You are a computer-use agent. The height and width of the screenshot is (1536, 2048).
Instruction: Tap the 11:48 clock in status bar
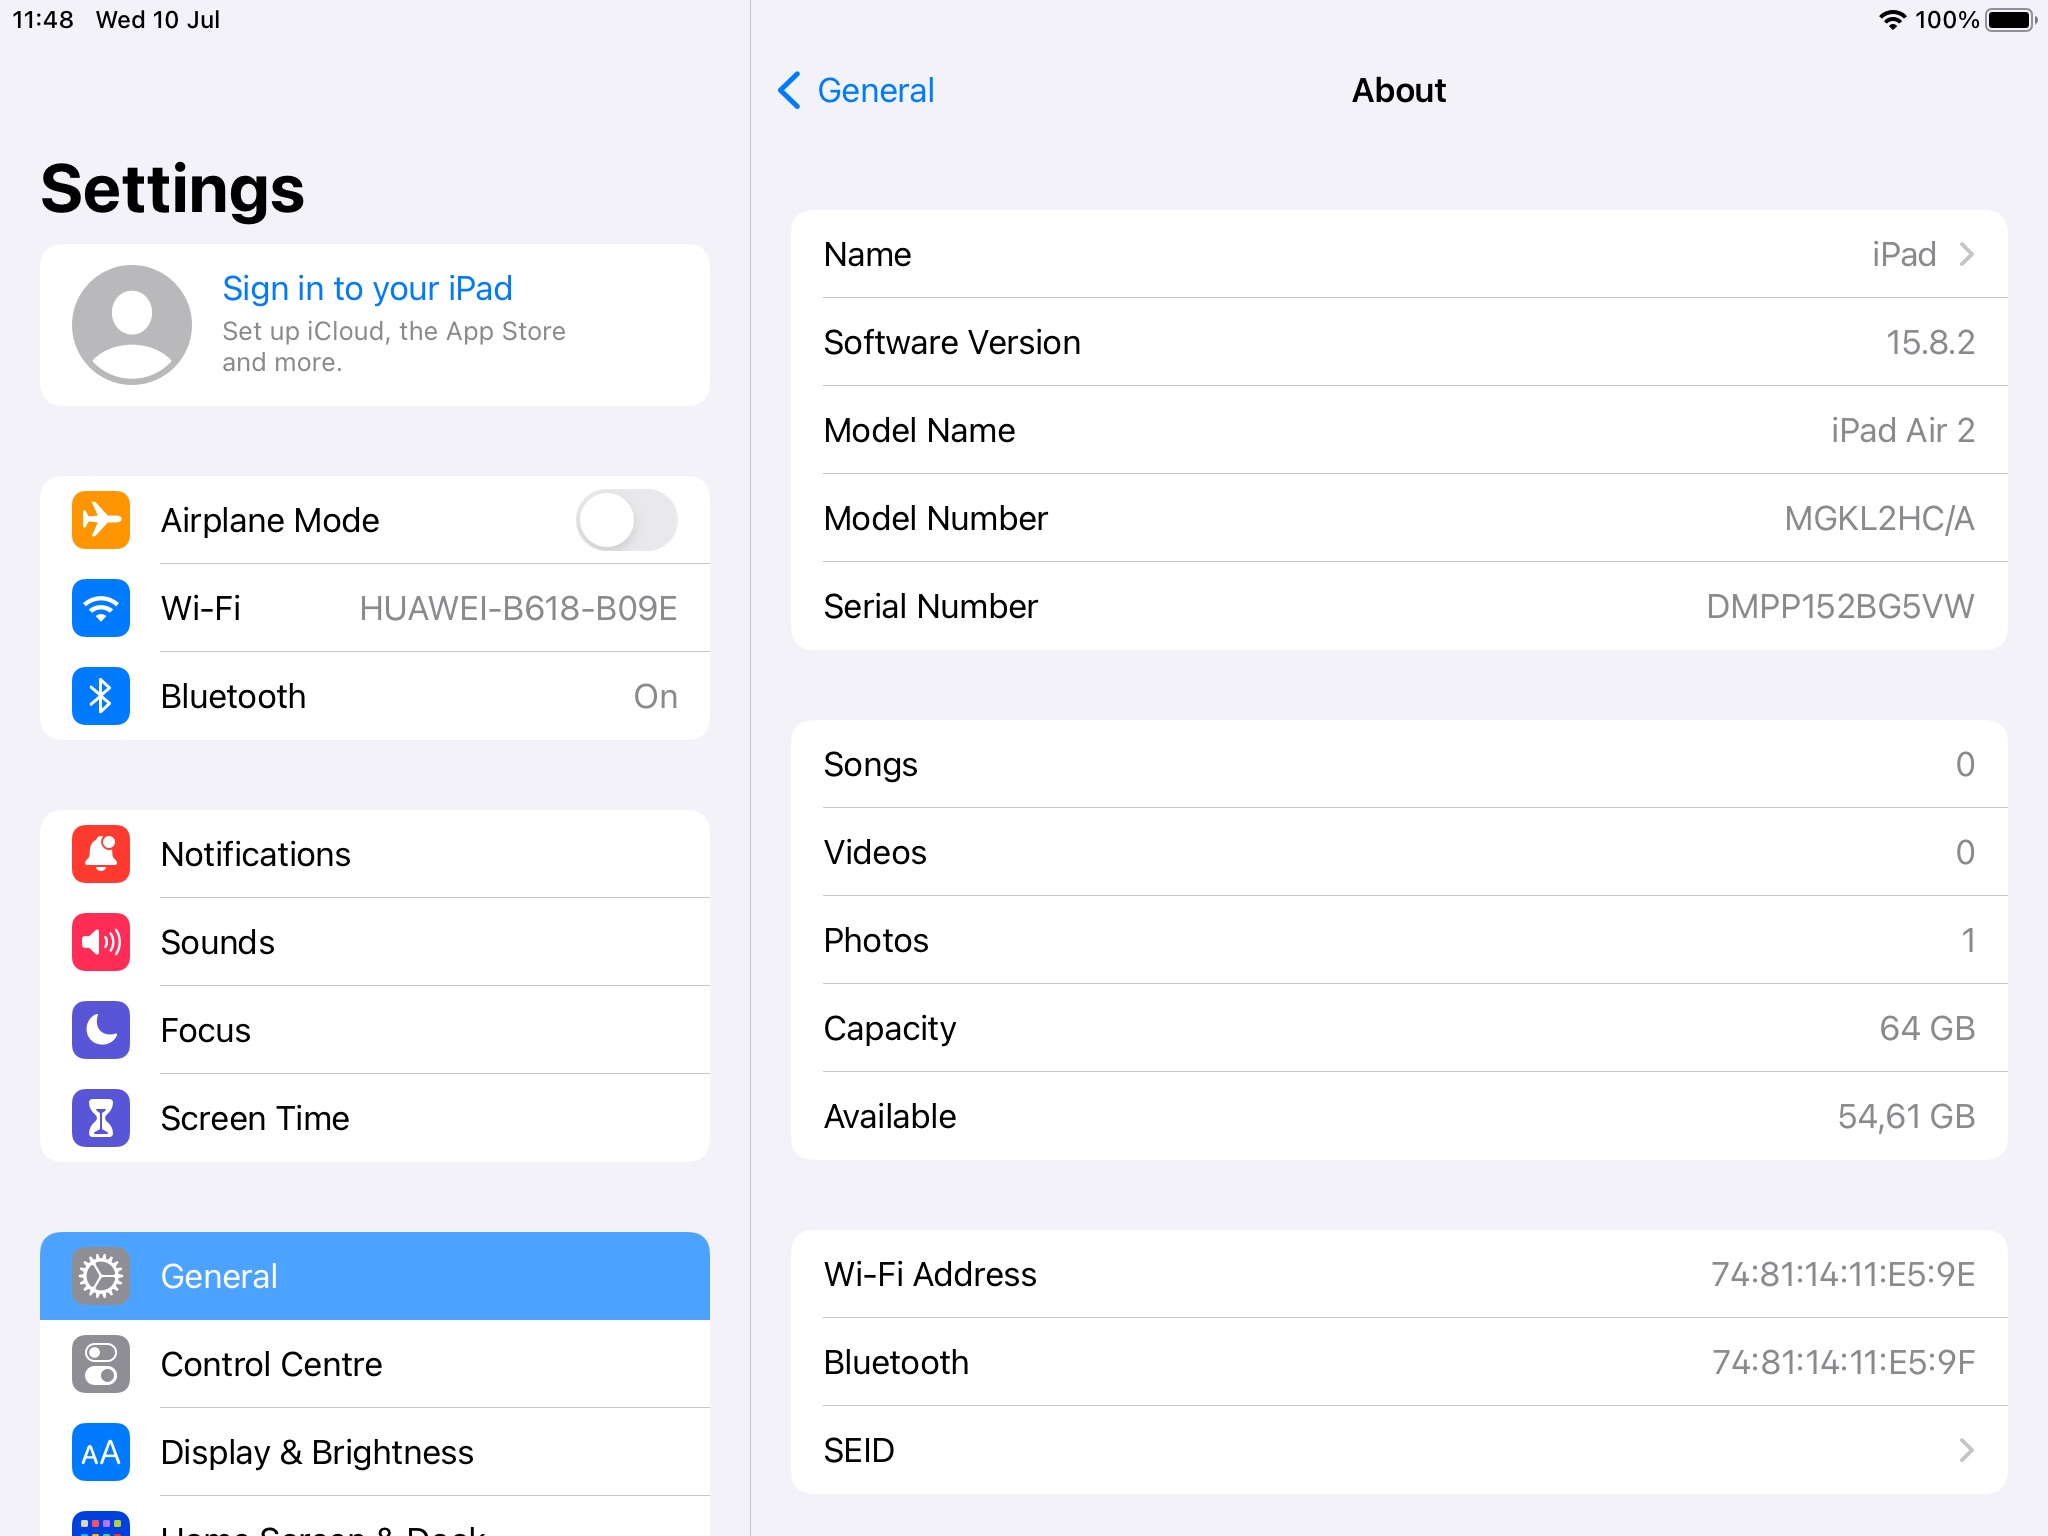point(43,20)
